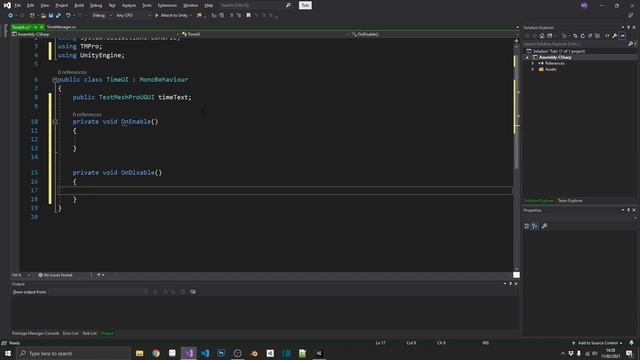640x360 pixels.
Task: Toggle bookmark icon in toolbar
Action: 248,16
